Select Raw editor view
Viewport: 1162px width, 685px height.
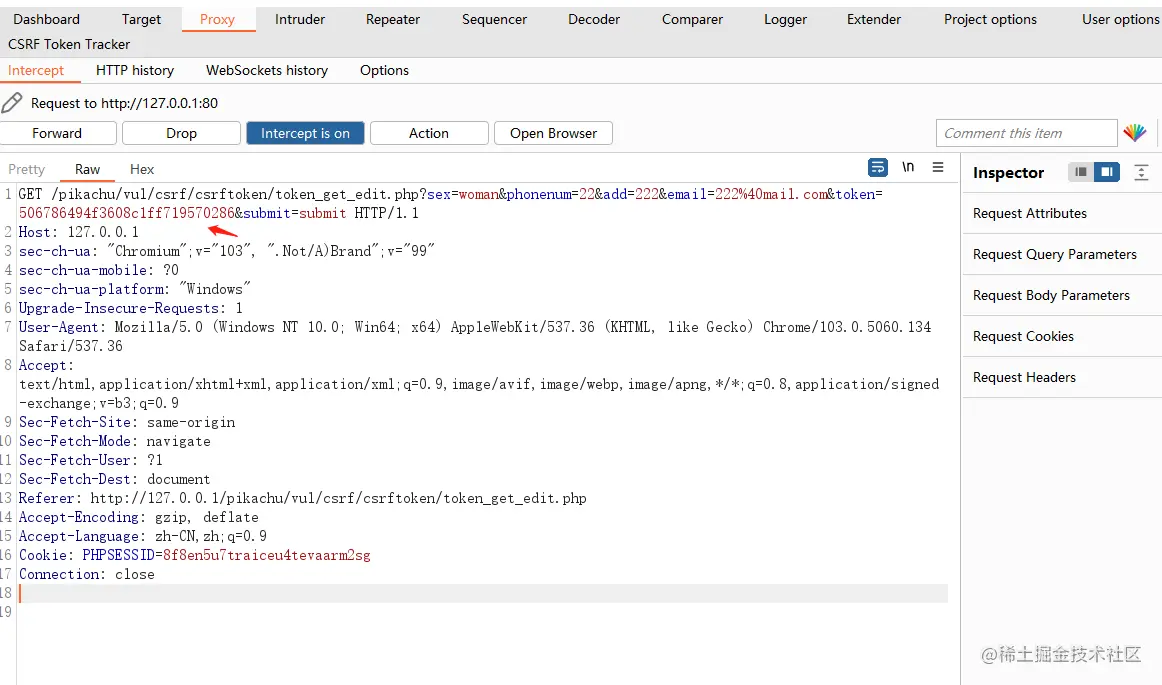tap(87, 170)
